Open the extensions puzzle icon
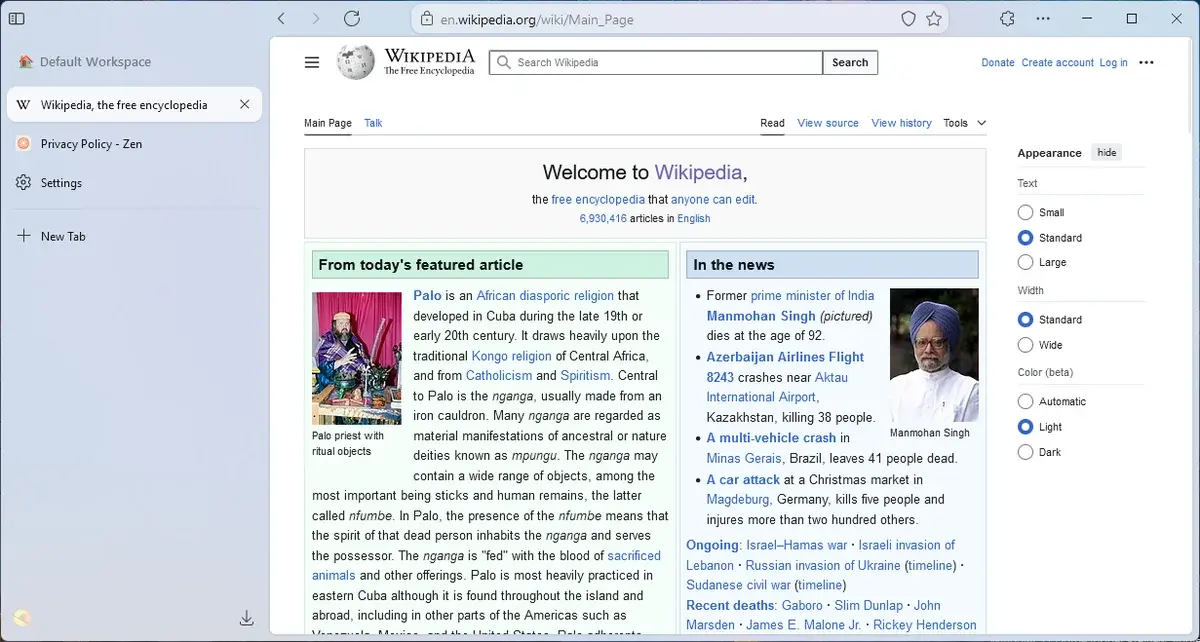The image size is (1200, 642). pyautogui.click(x=1007, y=18)
